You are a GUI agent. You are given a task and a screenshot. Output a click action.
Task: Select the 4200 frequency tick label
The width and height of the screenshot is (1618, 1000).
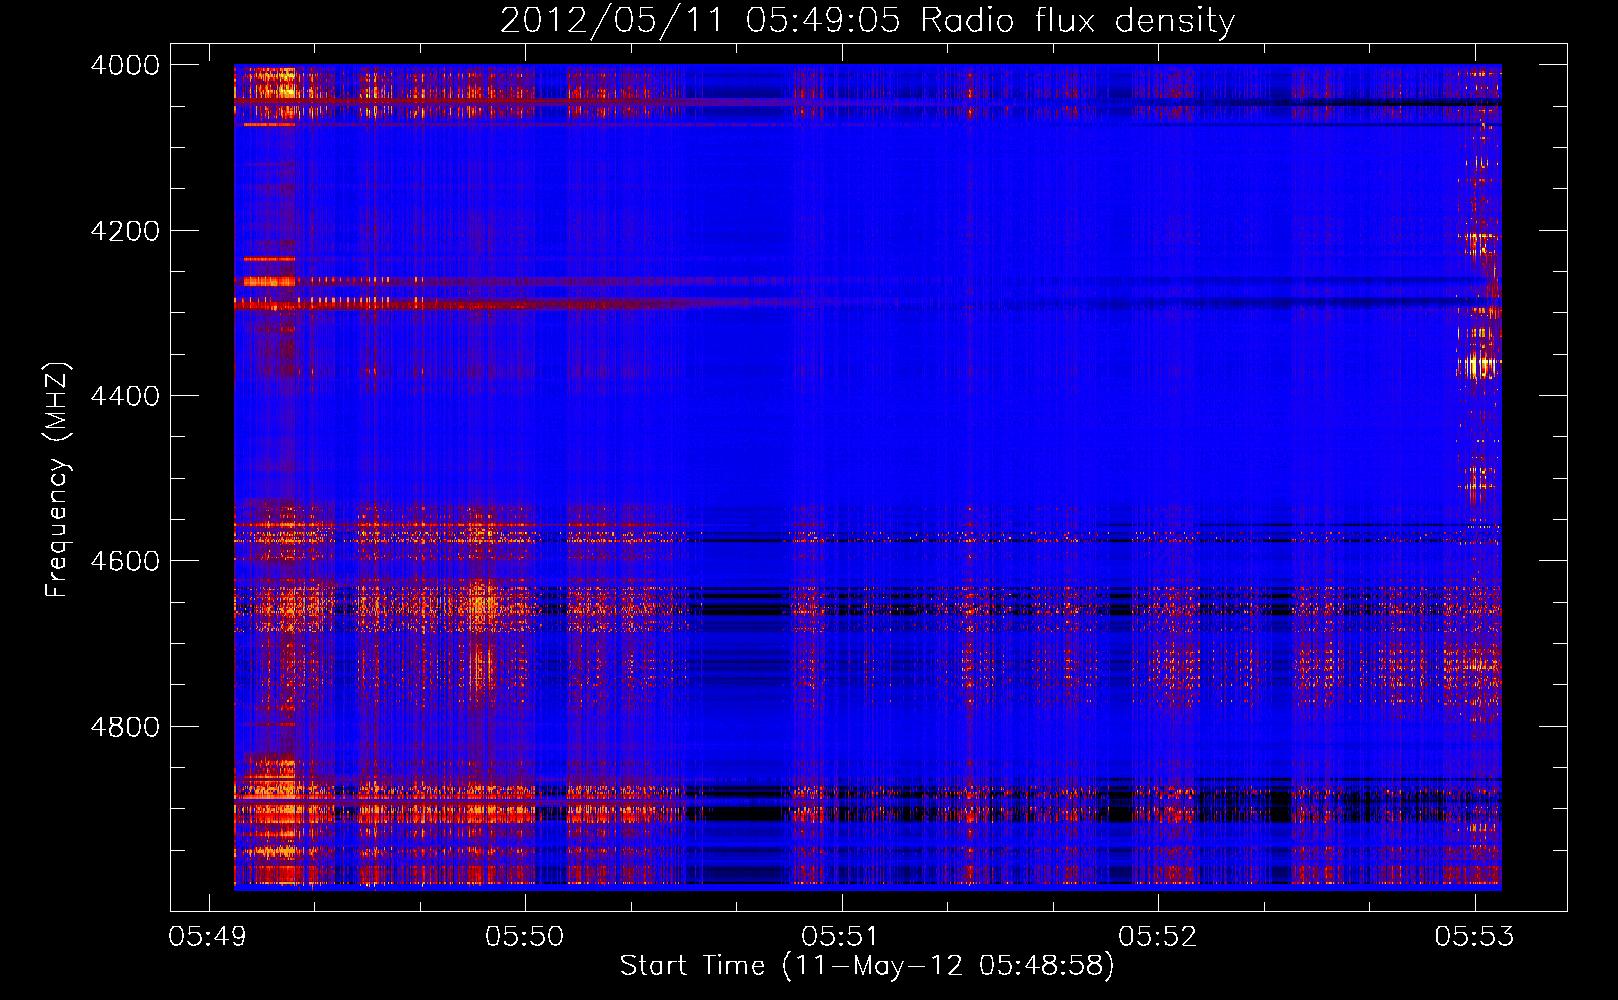click(x=125, y=231)
